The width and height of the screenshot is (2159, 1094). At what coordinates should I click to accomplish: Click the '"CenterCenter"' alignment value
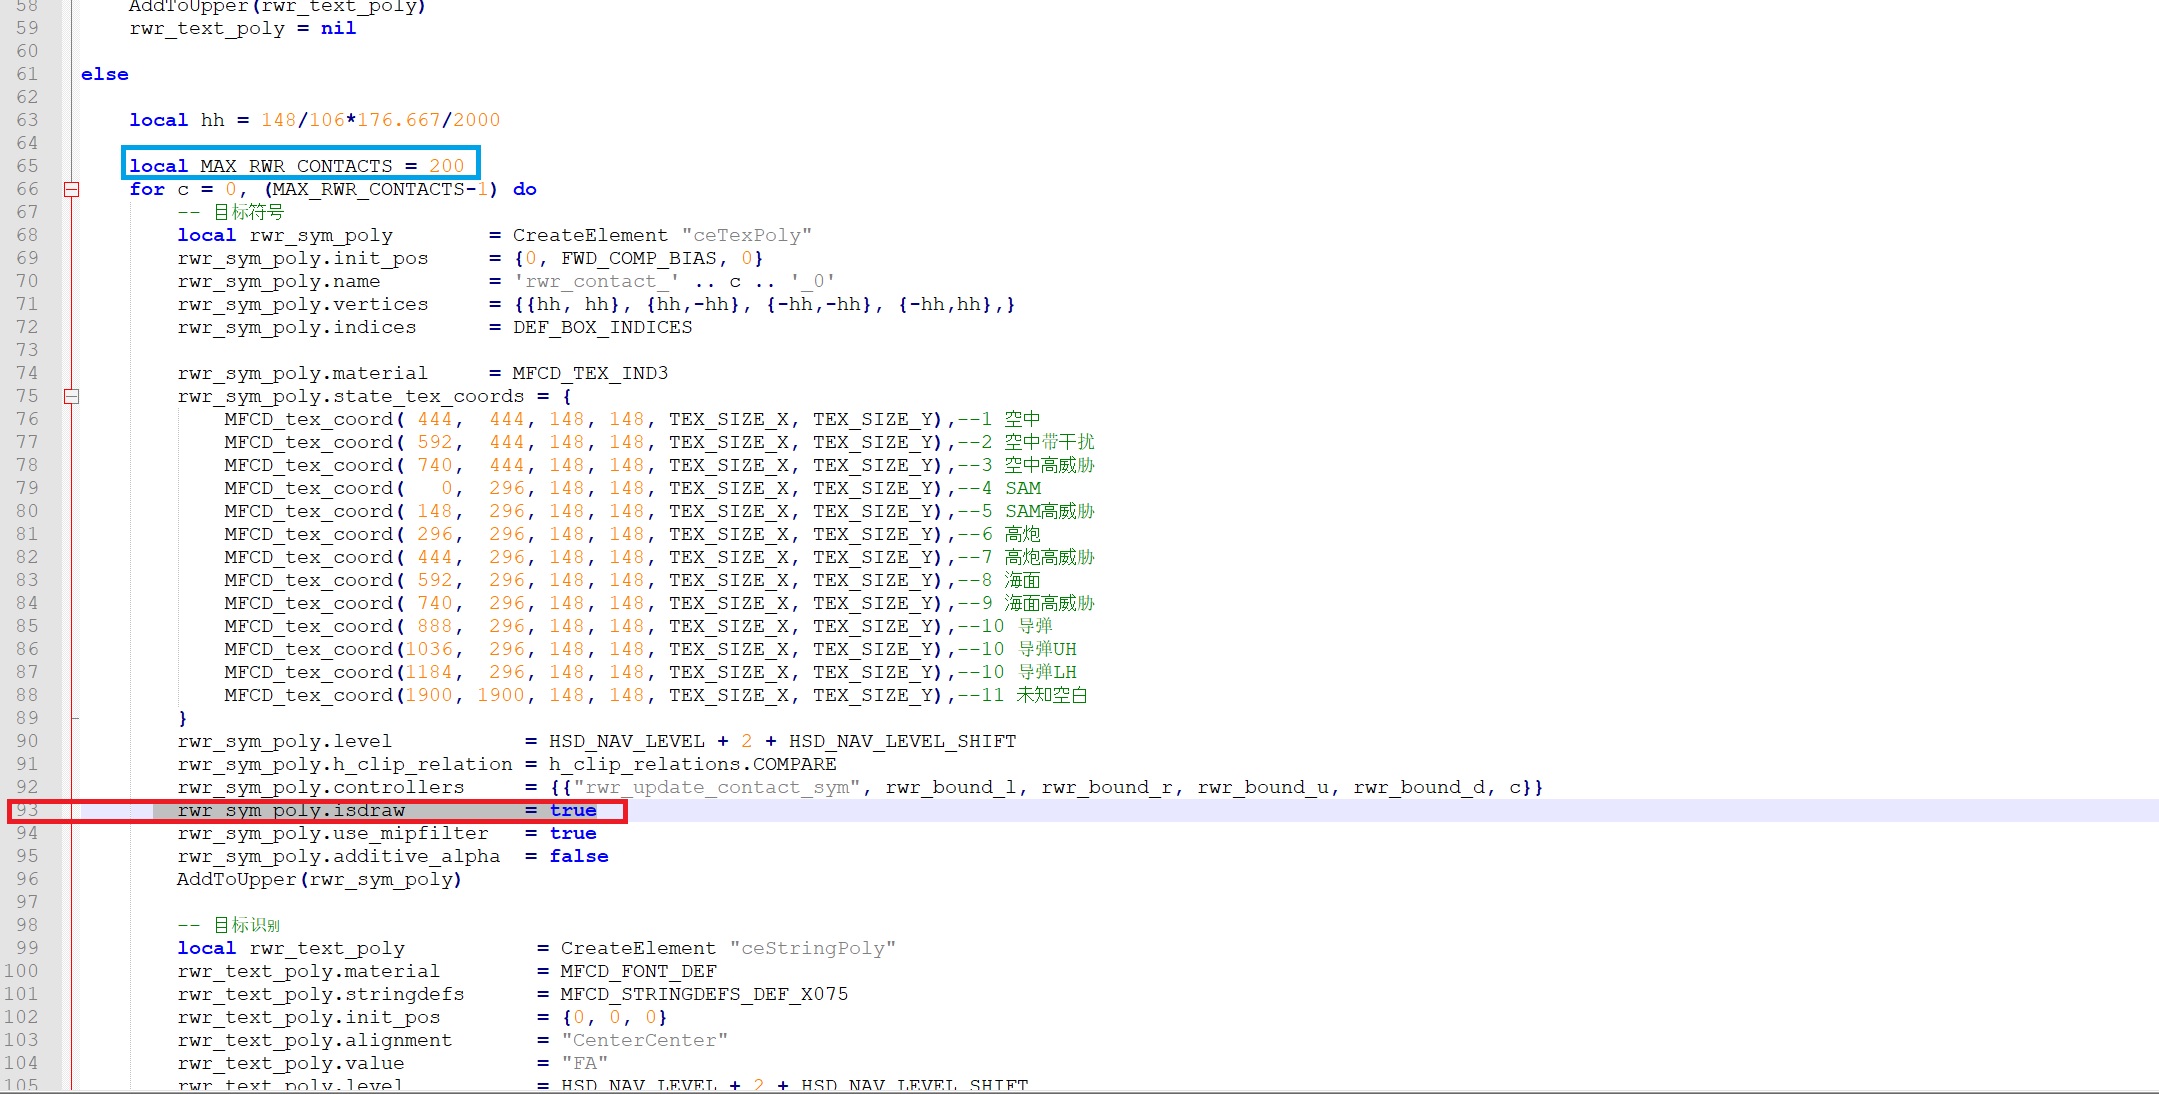click(644, 1040)
